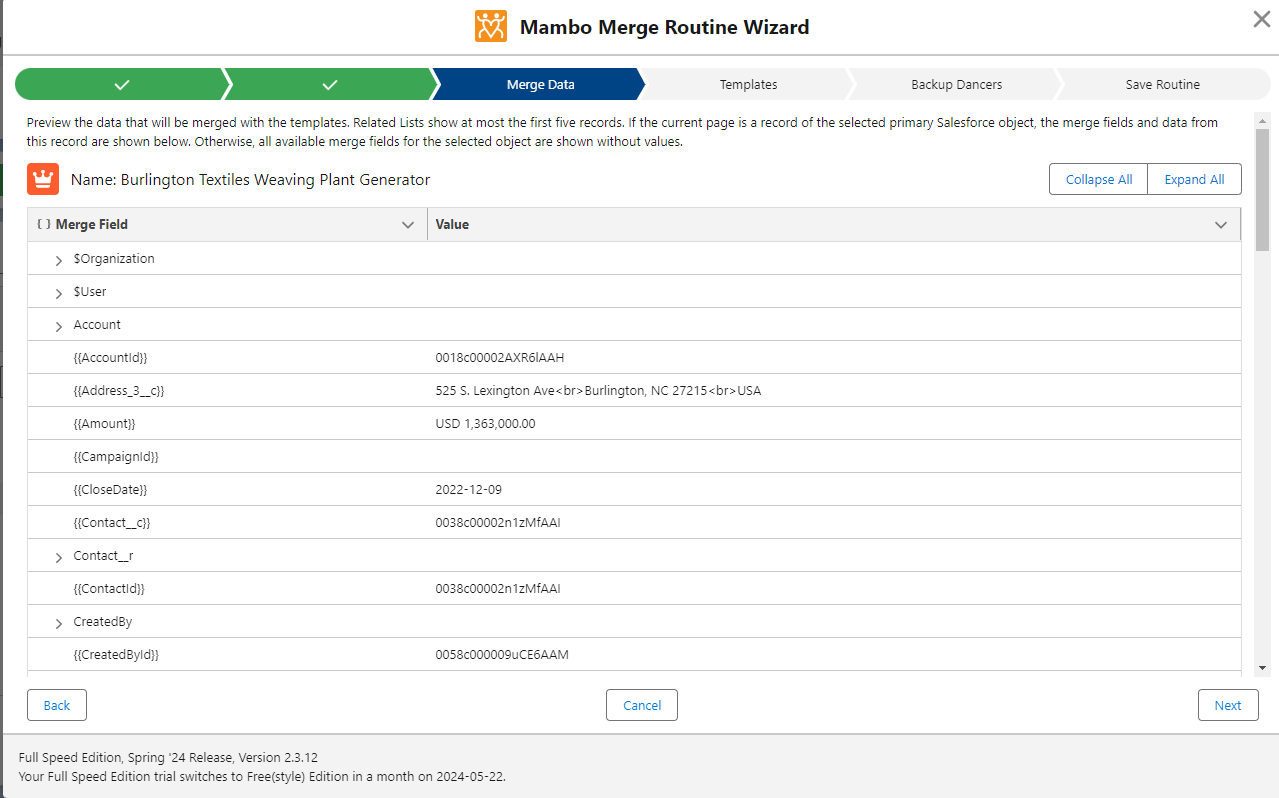This screenshot has height=798, width=1279.
Task: Expand the Contact__r related fields
Action: (58, 555)
